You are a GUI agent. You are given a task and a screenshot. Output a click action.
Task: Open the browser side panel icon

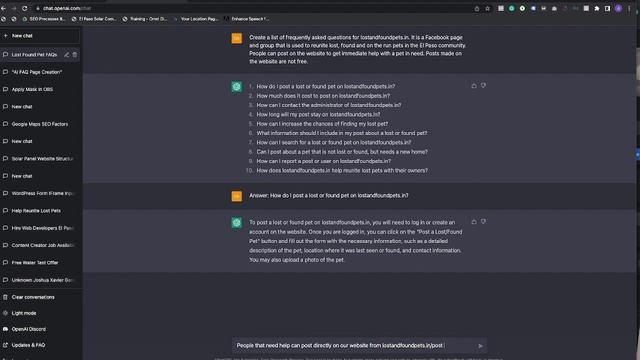pos(607,8)
